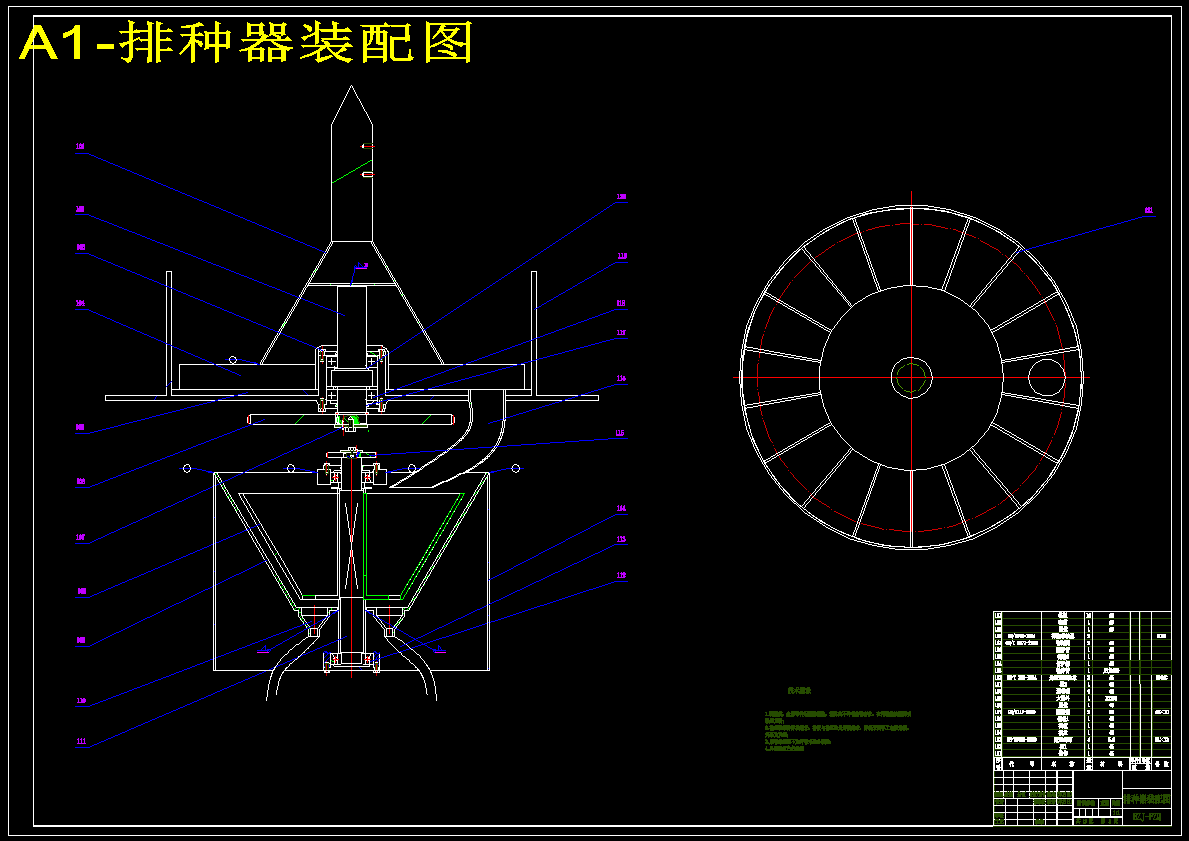The image size is (1189, 841).
Task: Click the green center hub circle of disc
Action: pos(911,377)
